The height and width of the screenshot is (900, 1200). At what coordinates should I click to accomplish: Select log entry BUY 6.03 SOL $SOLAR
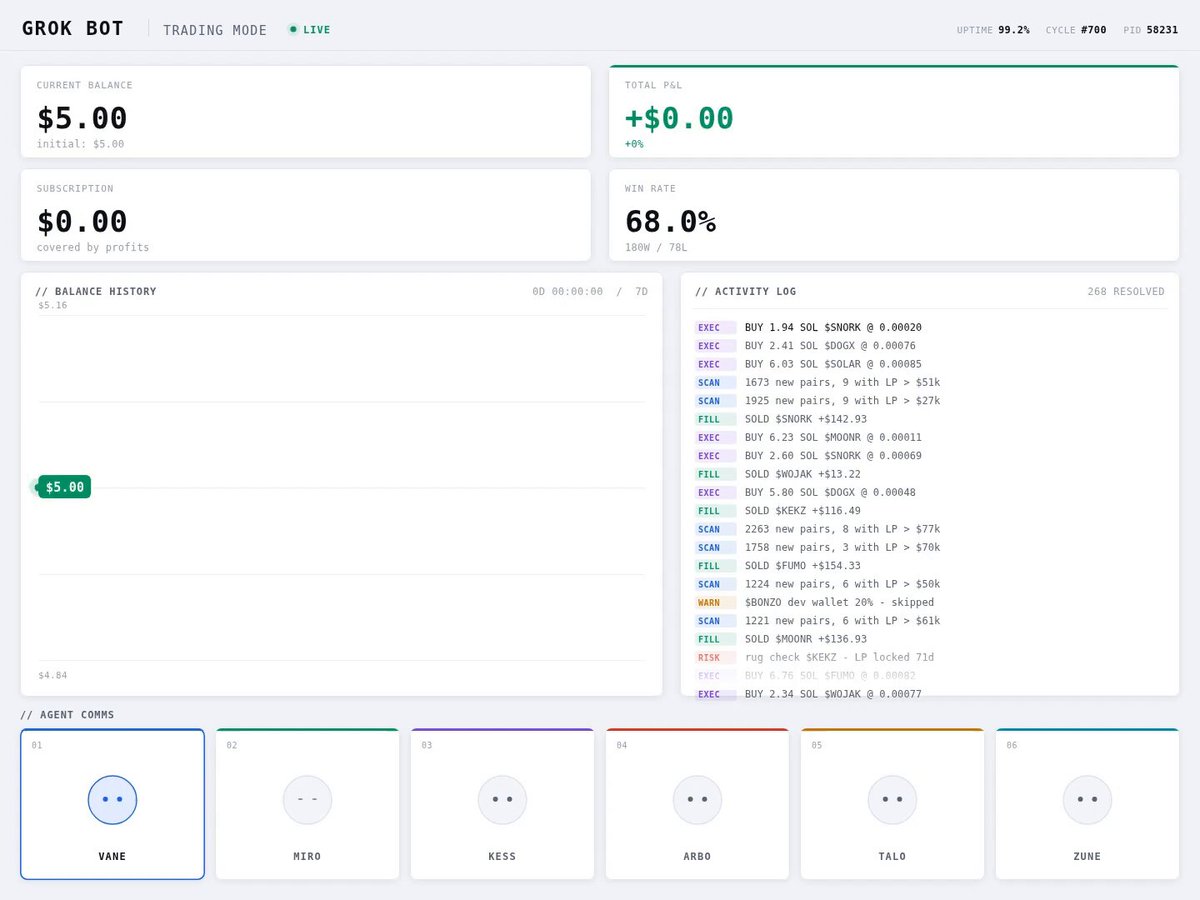coord(930,364)
